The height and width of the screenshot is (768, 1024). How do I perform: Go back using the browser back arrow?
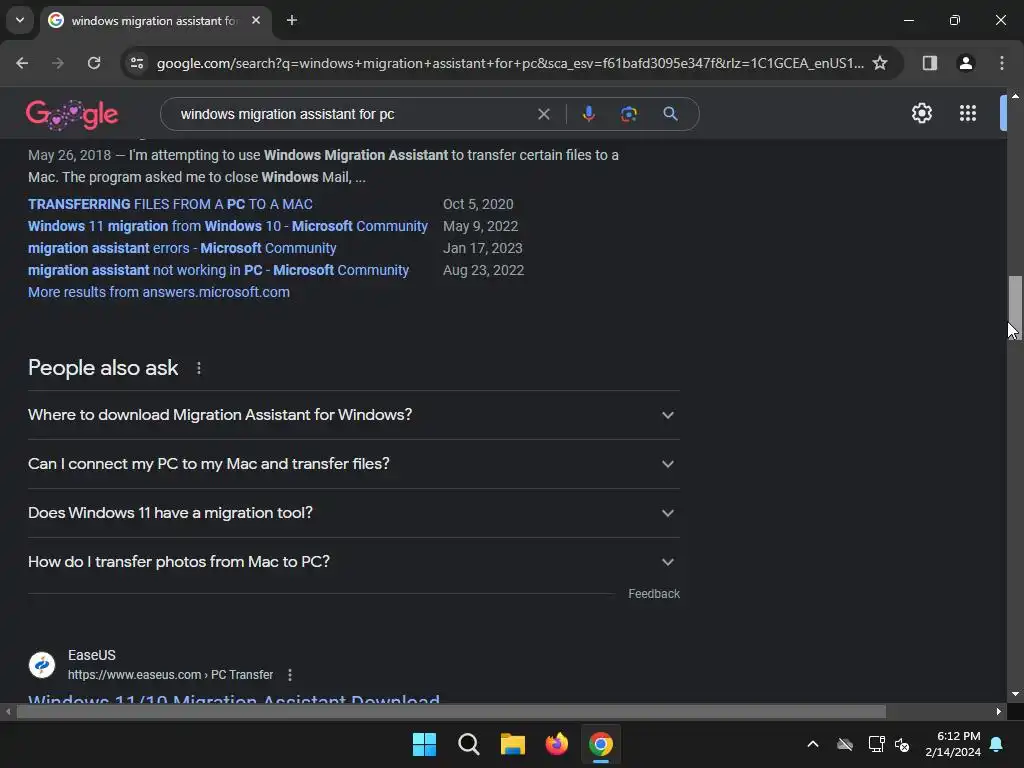pos(22,63)
